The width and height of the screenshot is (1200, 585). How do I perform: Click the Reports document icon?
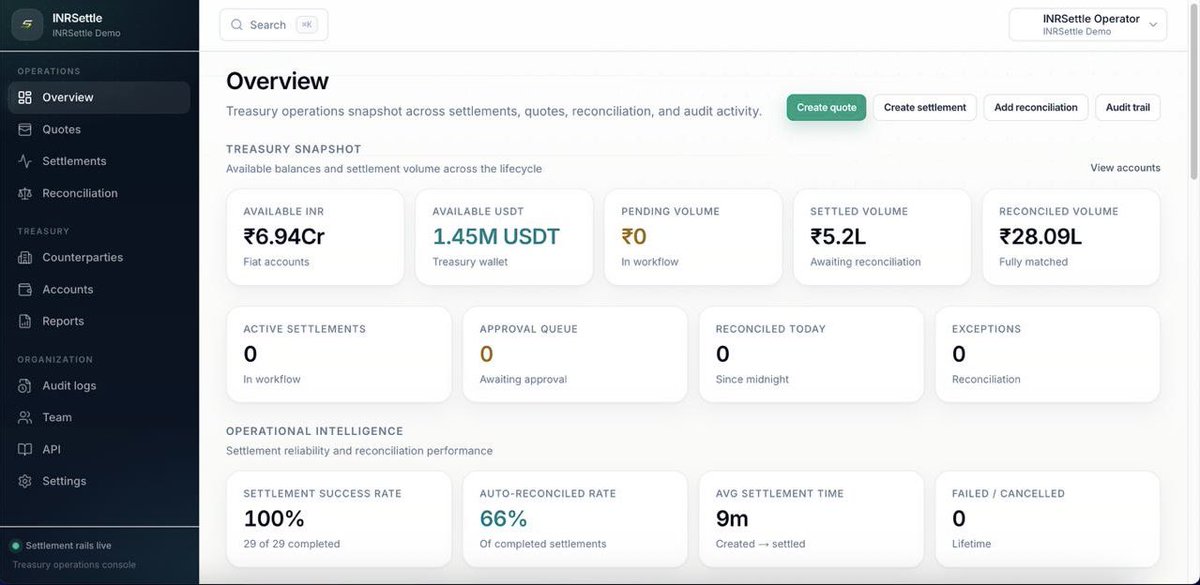[25, 321]
